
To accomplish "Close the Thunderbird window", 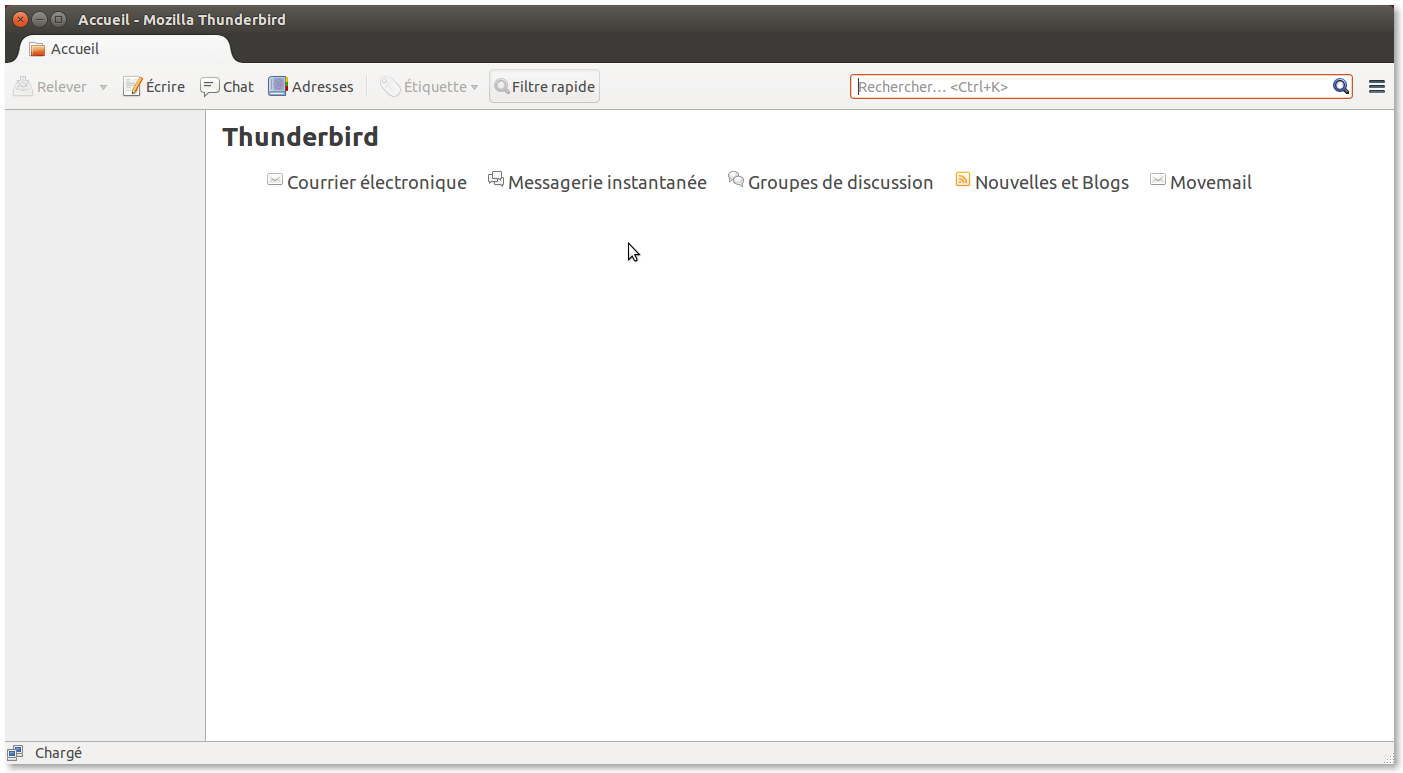I will point(20,19).
